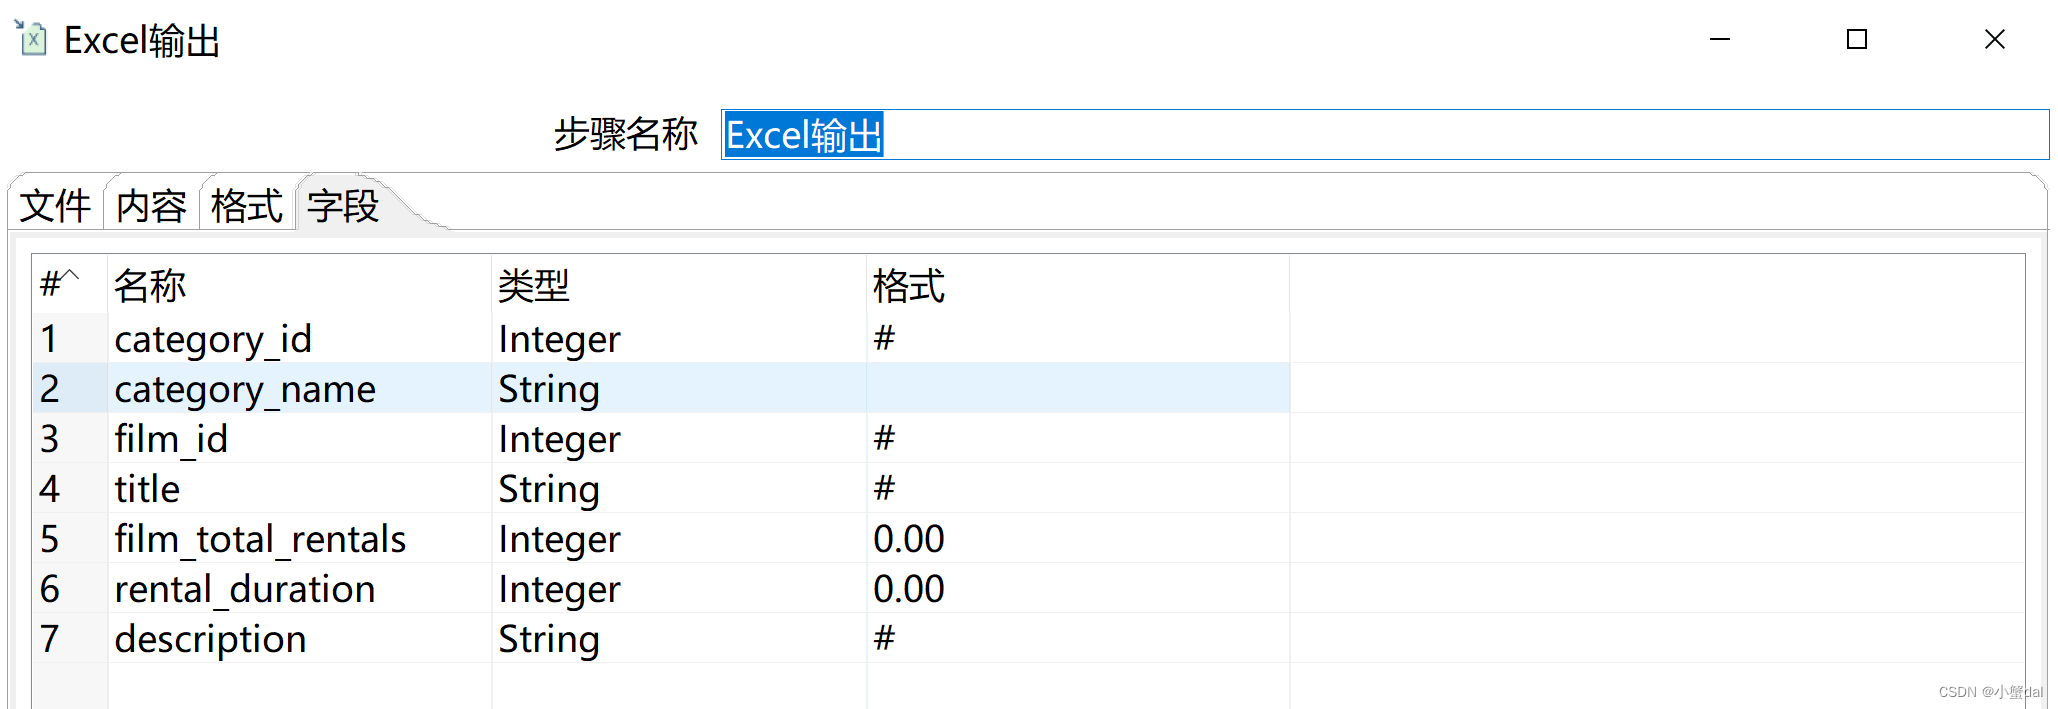2058x709 pixels.
Task: Close the Excel输出 dialog
Action: (x=1995, y=39)
